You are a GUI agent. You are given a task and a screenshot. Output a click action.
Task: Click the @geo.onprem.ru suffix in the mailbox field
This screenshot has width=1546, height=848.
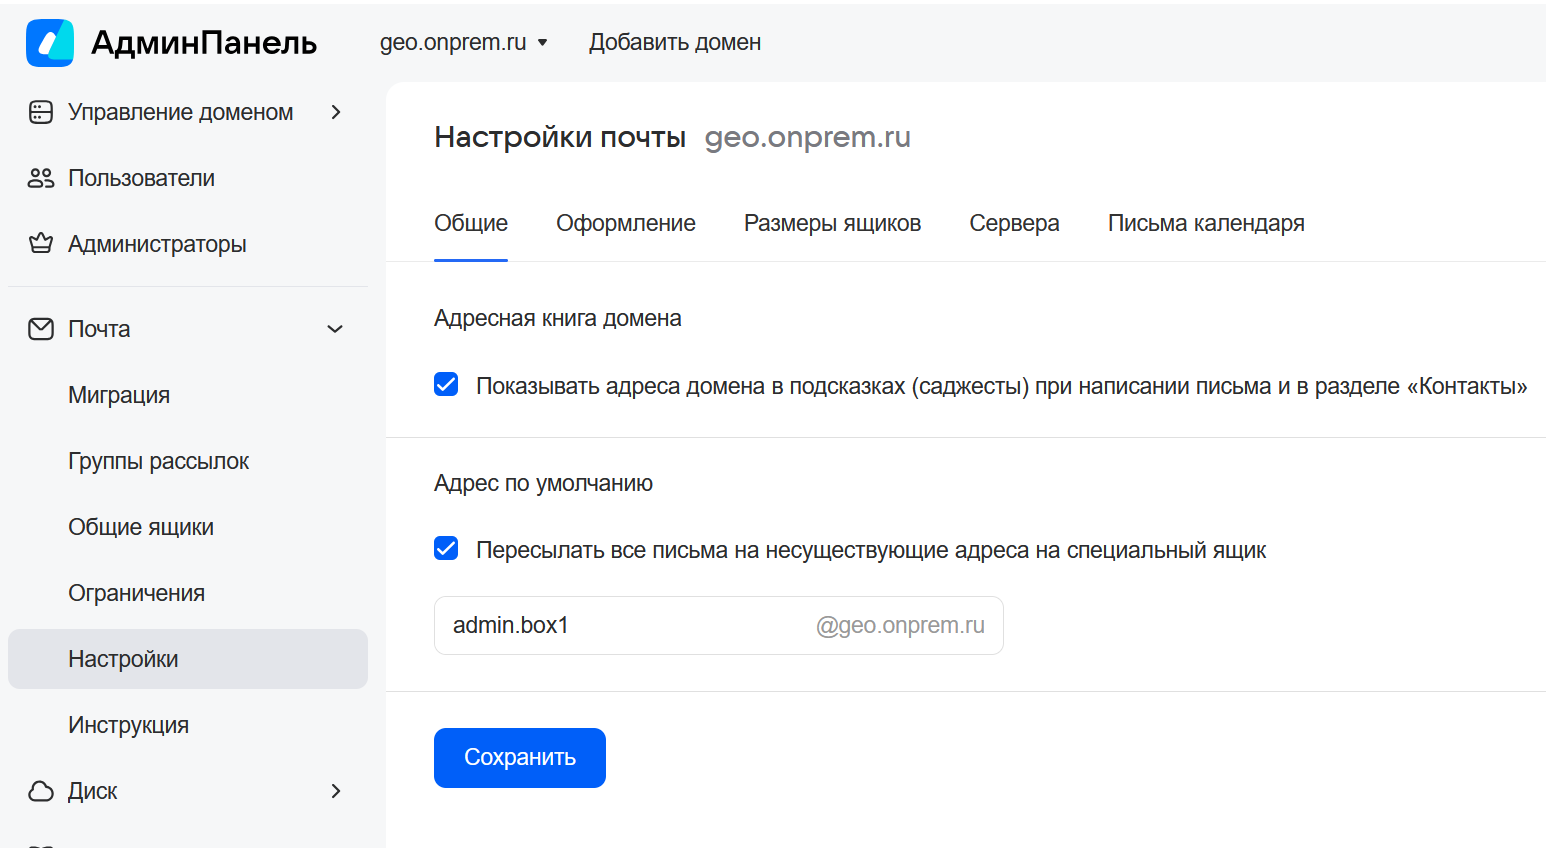900,626
